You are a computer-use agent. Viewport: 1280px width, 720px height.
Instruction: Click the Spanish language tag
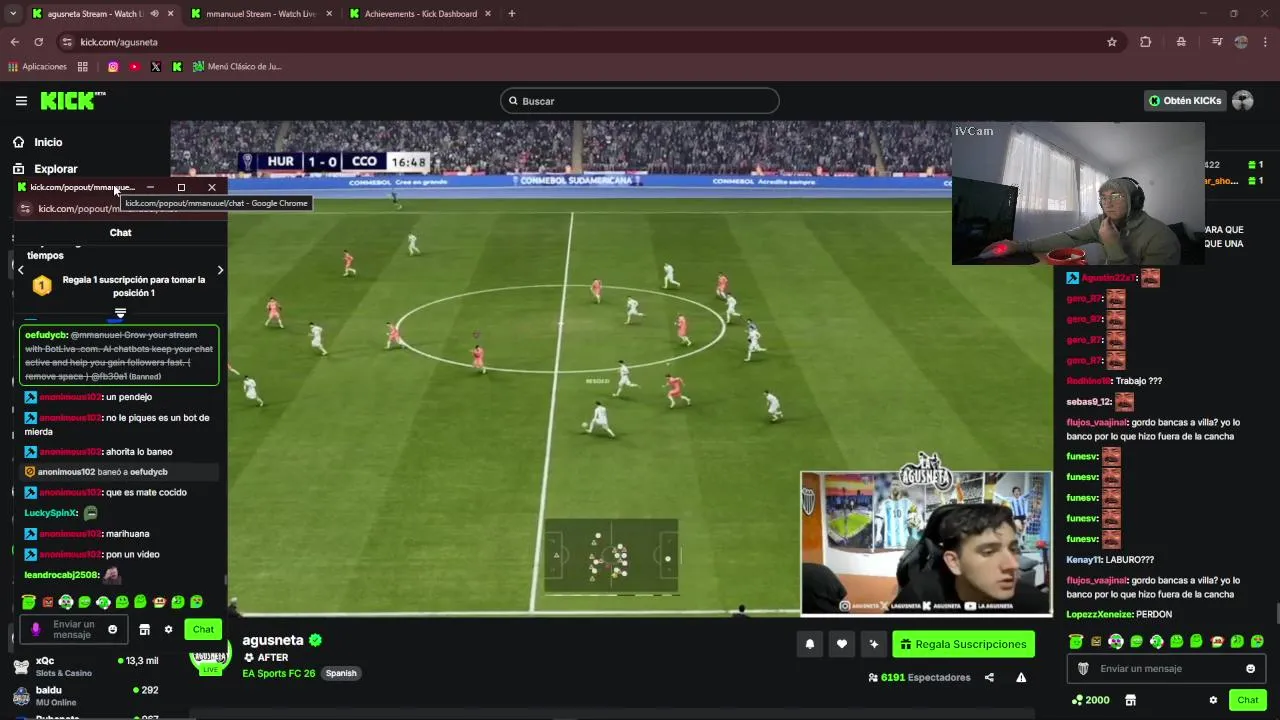tap(341, 673)
